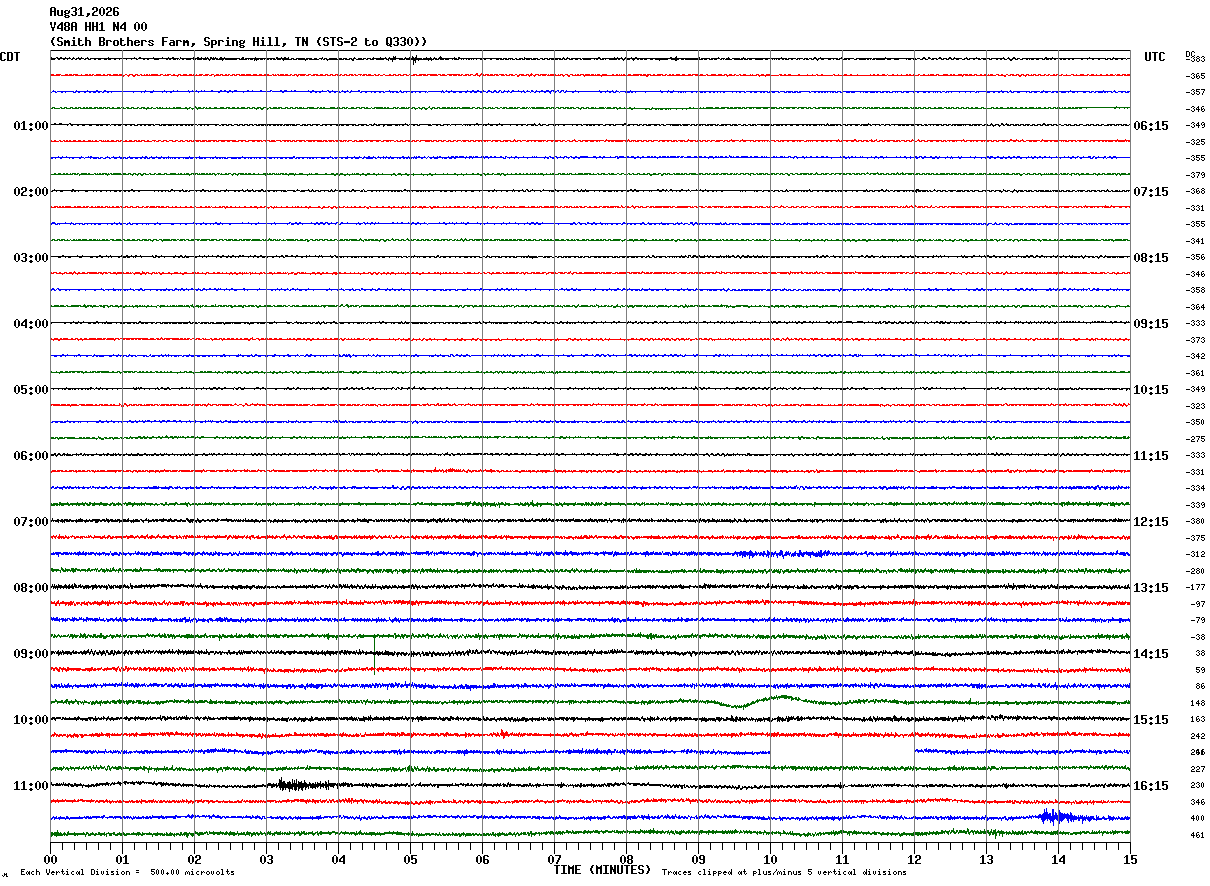Screen dimensions: 1210x886
Task: Click the TIME (MINUTES) axis title
Action: pos(602,870)
